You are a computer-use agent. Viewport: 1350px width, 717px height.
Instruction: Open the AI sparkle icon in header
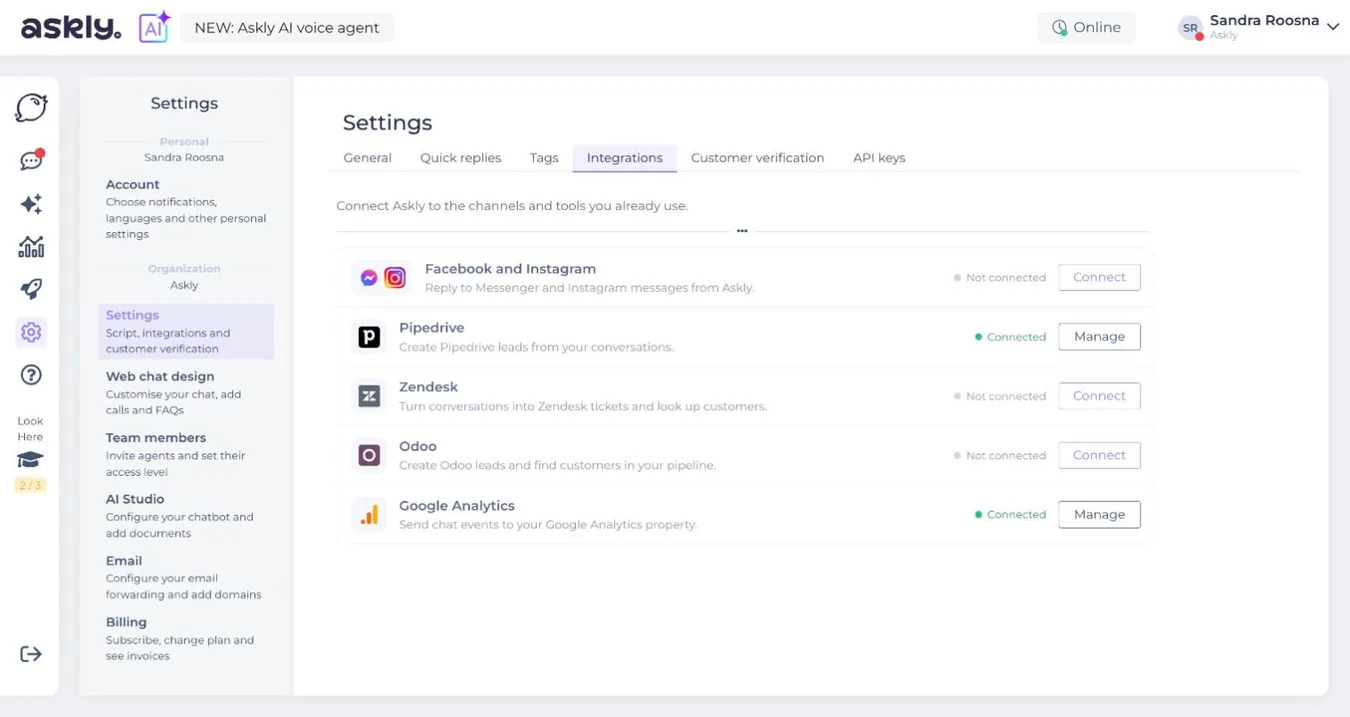[154, 27]
